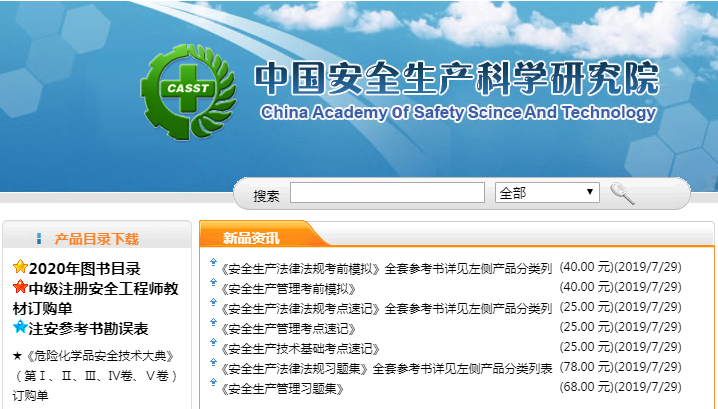The height and width of the screenshot is (409, 718).
Task: Open the 全部 search category dropdown
Action: [547, 192]
